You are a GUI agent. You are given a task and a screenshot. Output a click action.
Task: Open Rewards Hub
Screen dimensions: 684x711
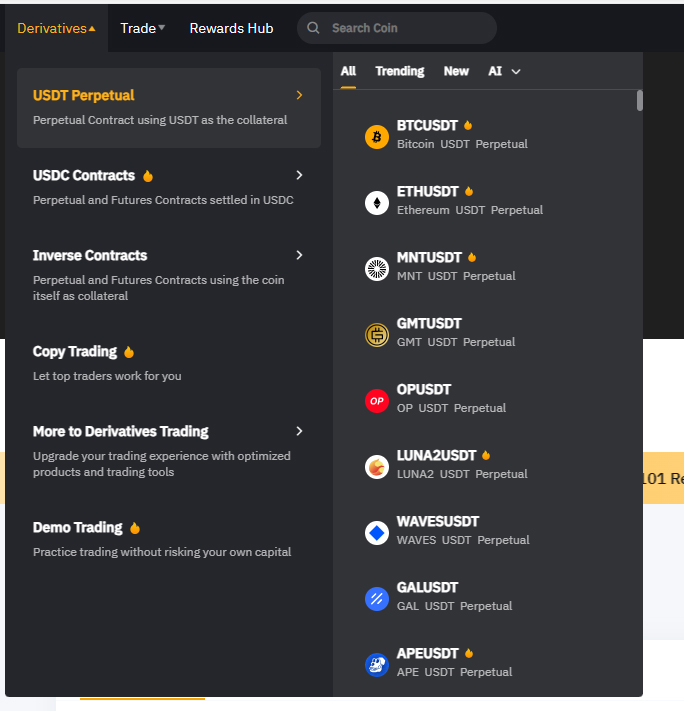[x=231, y=28]
